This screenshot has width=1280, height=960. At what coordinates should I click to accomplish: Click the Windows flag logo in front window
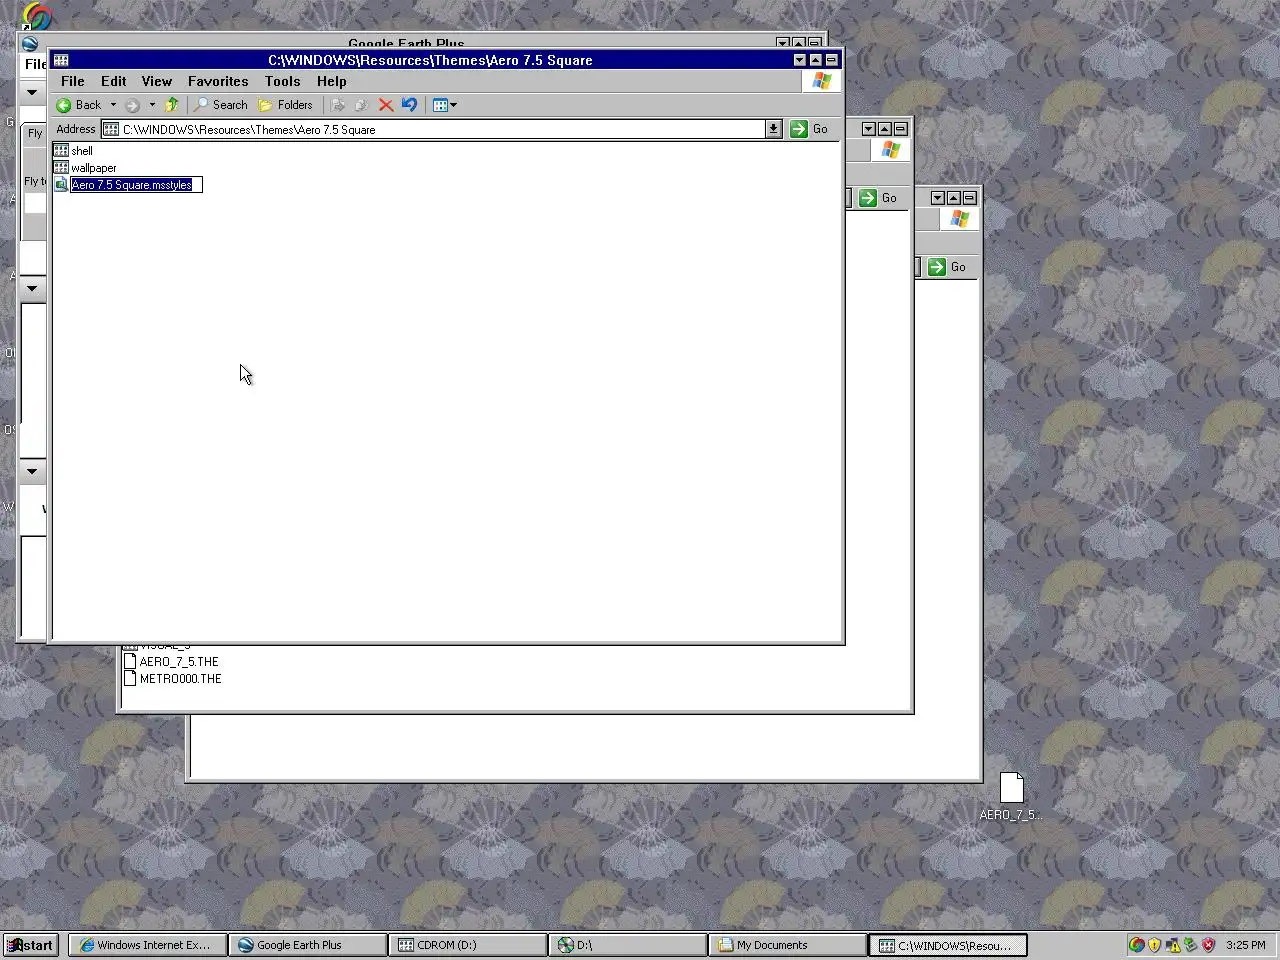pyautogui.click(x=822, y=81)
